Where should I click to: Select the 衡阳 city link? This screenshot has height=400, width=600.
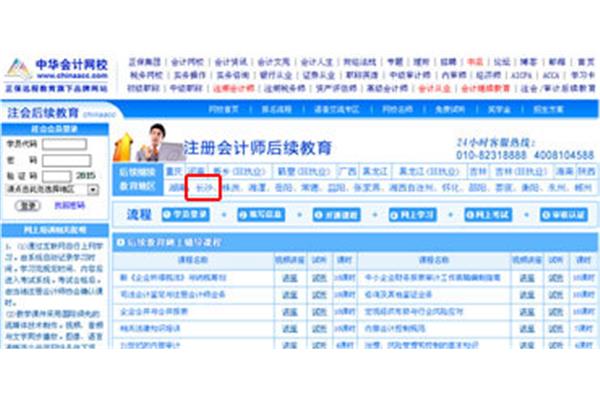tap(530, 188)
